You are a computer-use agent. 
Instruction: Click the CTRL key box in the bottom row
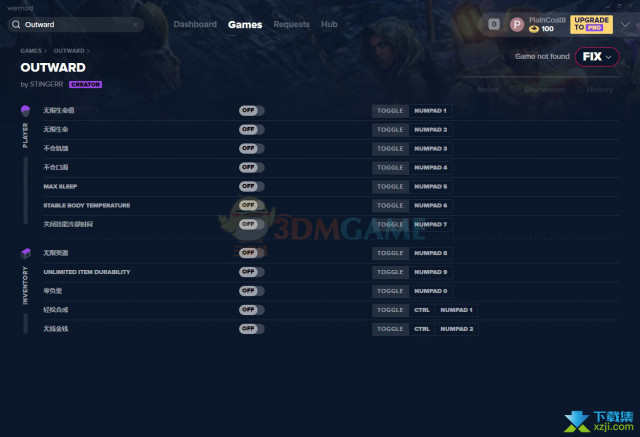[x=422, y=329]
